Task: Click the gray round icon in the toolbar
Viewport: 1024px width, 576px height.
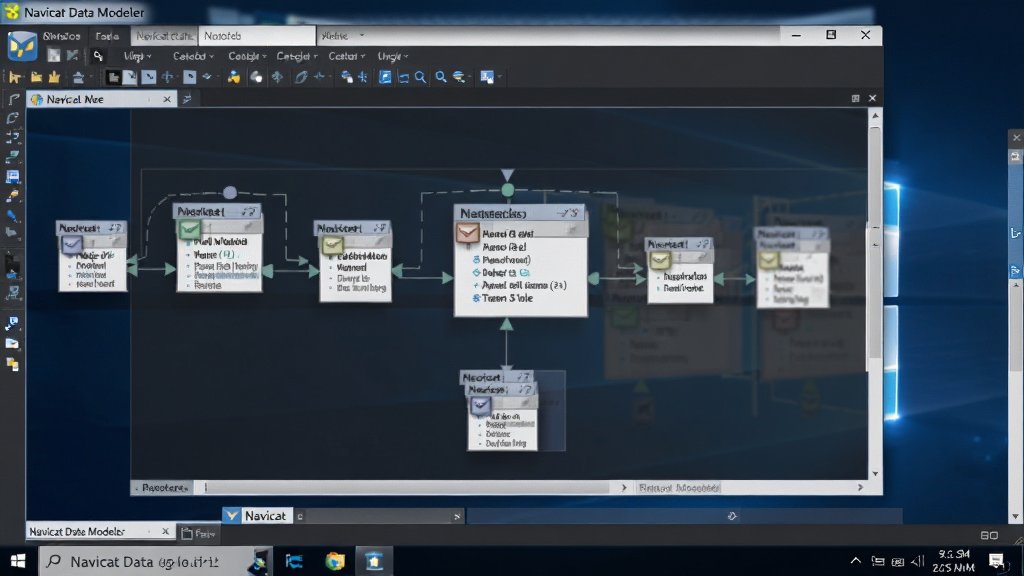Action: (256, 77)
